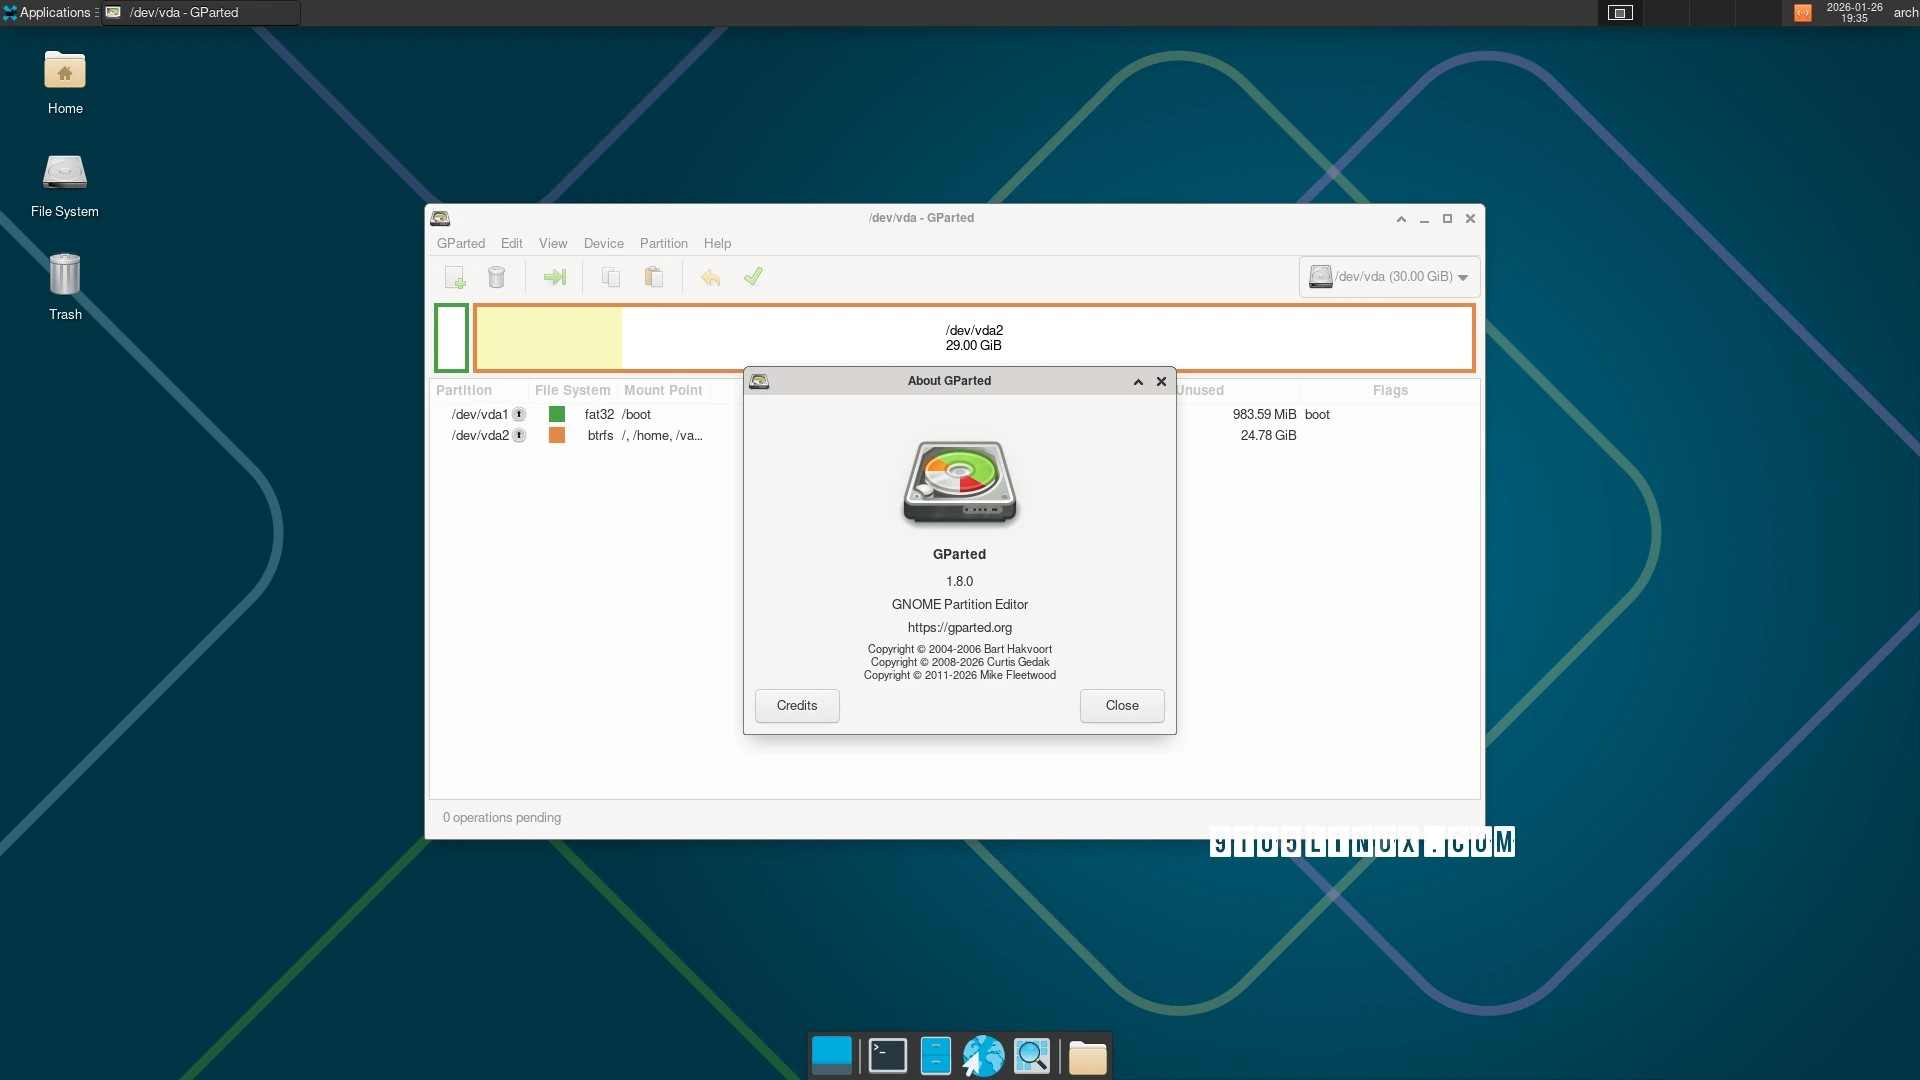Click the Undo last operation icon
The image size is (1920, 1080).
coord(710,277)
